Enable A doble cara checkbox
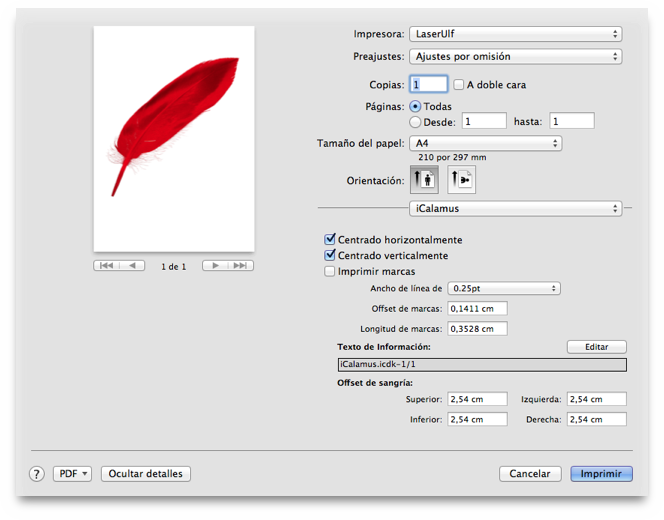 [459, 85]
